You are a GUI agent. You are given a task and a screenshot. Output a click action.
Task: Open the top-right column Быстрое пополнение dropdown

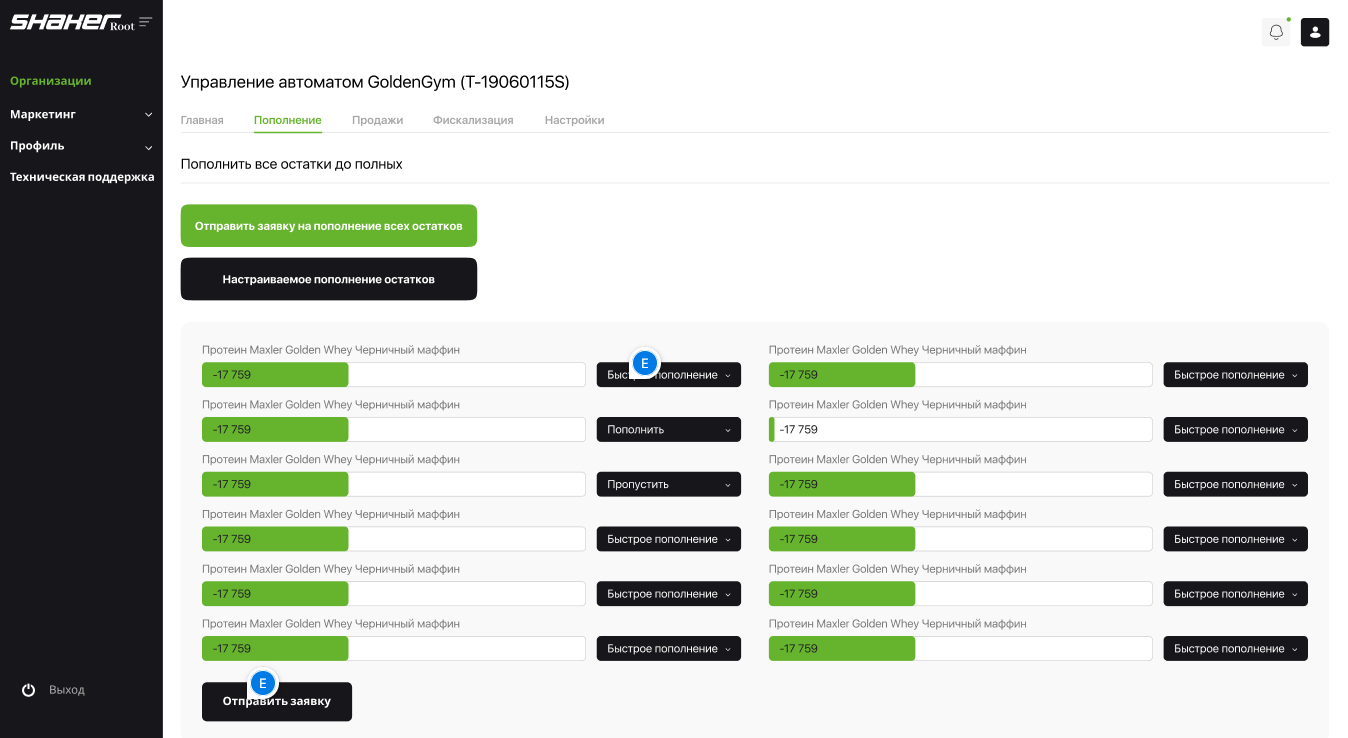(1236, 375)
